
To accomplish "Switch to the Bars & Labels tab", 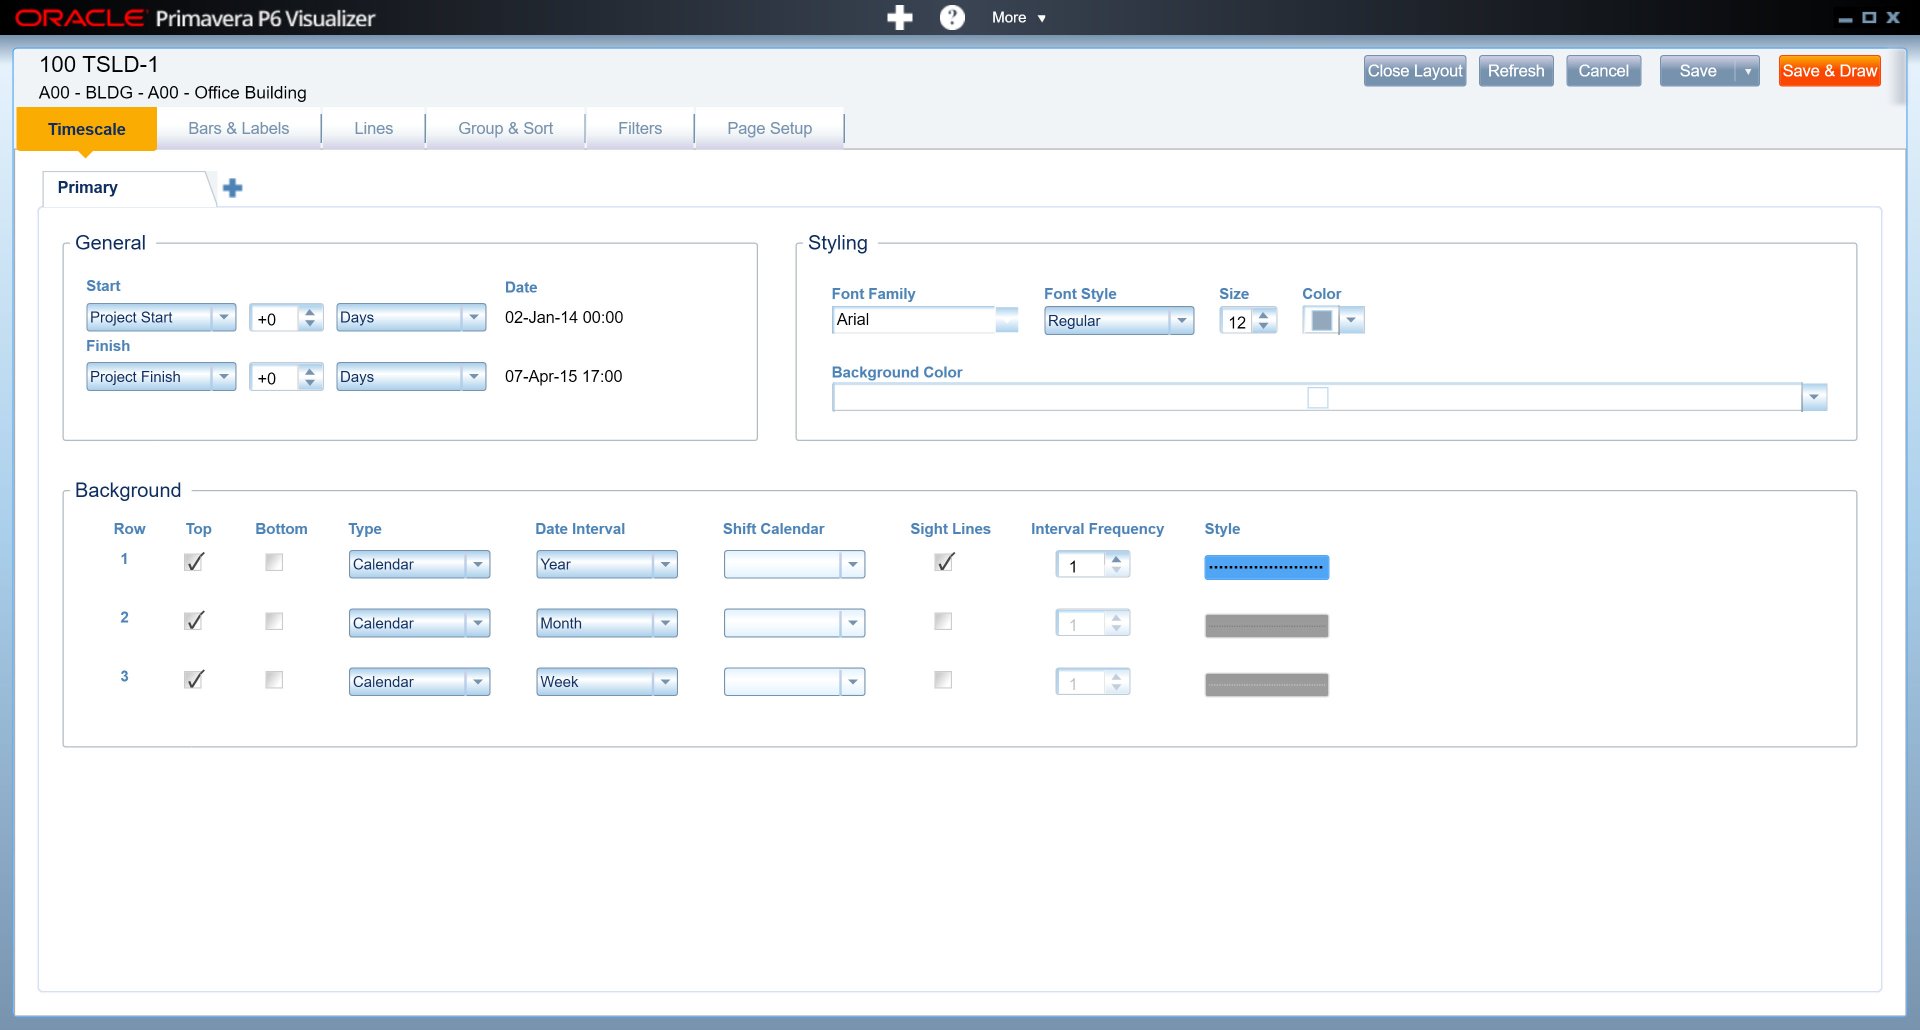I will point(238,129).
